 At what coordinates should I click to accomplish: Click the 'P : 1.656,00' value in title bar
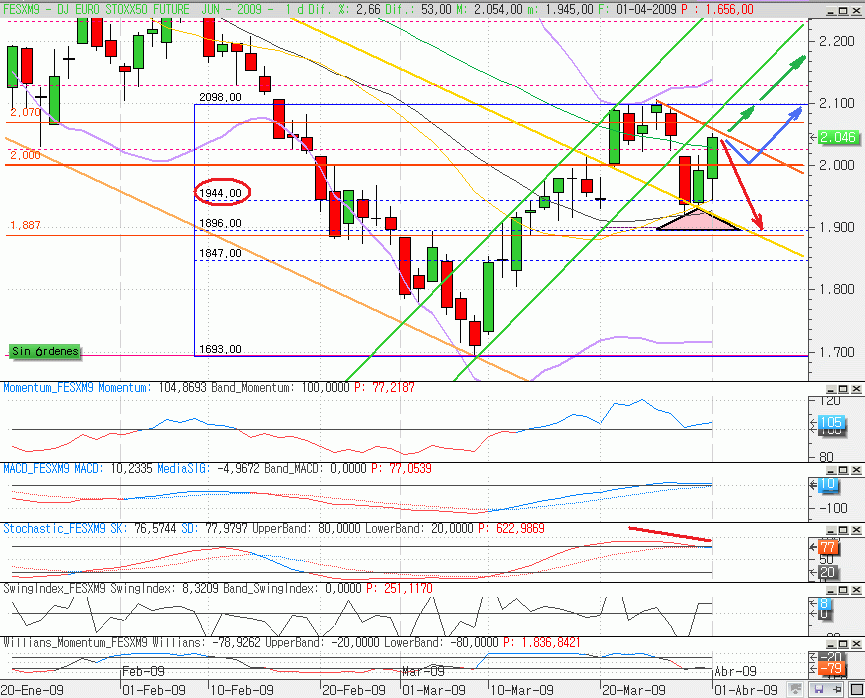tap(717, 9)
